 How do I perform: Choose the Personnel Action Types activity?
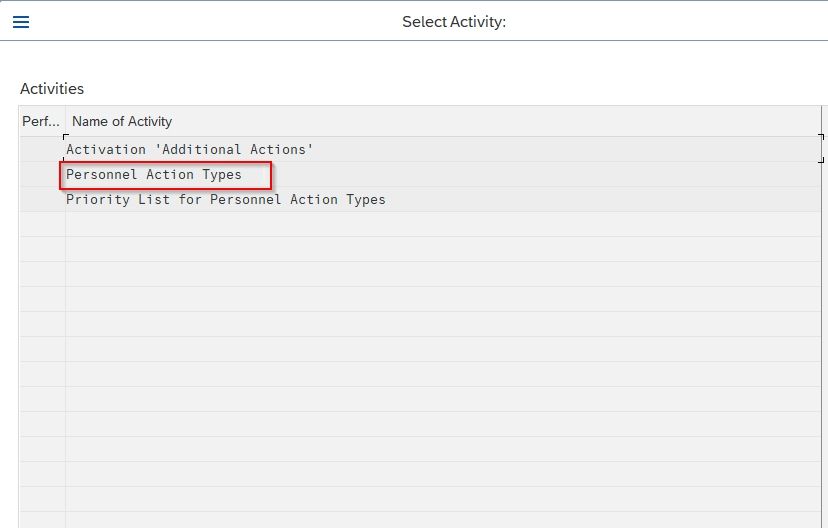point(153,175)
